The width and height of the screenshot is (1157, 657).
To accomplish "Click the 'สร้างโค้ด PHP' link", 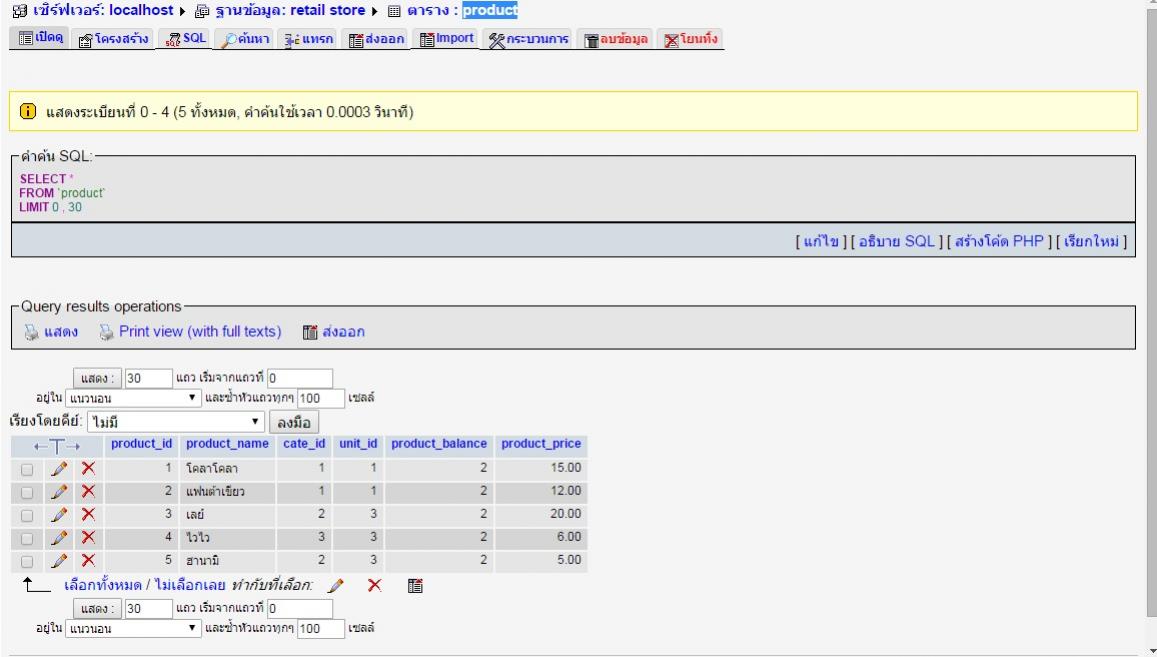I will click(997, 241).
